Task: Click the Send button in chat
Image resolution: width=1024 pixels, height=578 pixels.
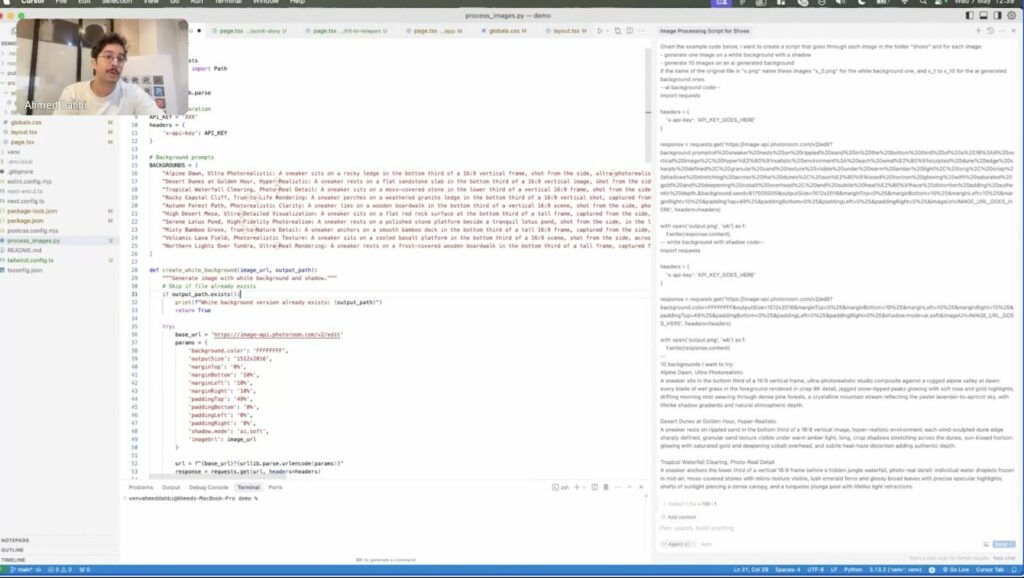Action: pos(1003,544)
